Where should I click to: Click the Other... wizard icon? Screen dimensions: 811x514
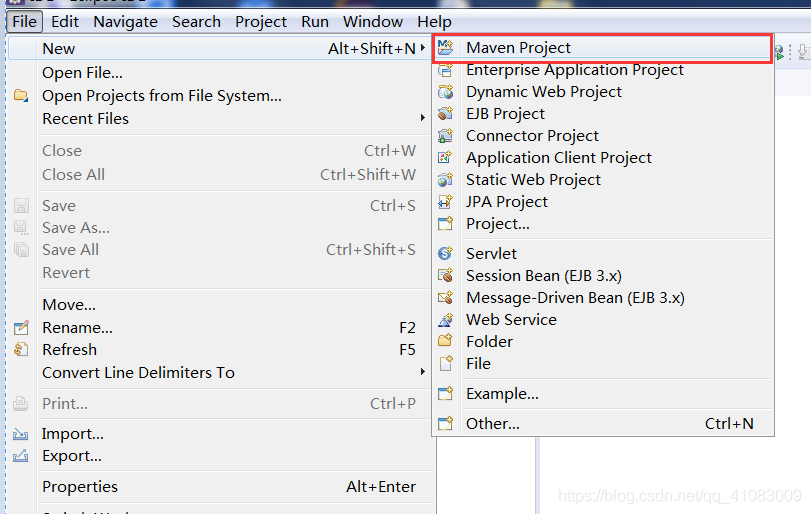coord(445,424)
